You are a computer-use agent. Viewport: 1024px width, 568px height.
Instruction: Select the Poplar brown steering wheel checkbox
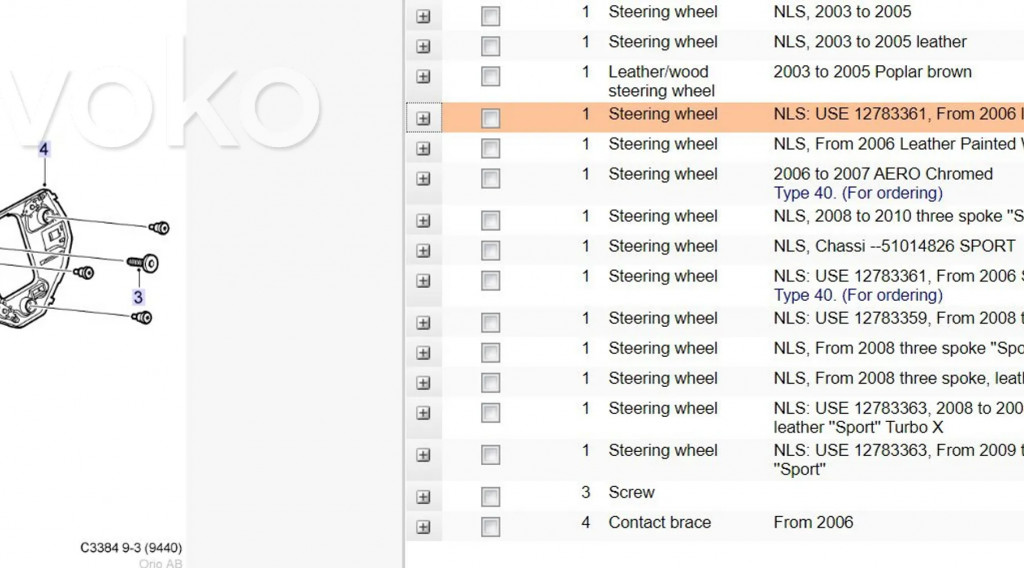coord(490,77)
